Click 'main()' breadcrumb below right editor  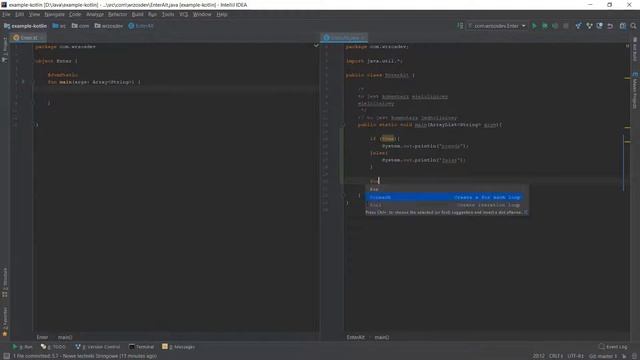(x=382, y=337)
